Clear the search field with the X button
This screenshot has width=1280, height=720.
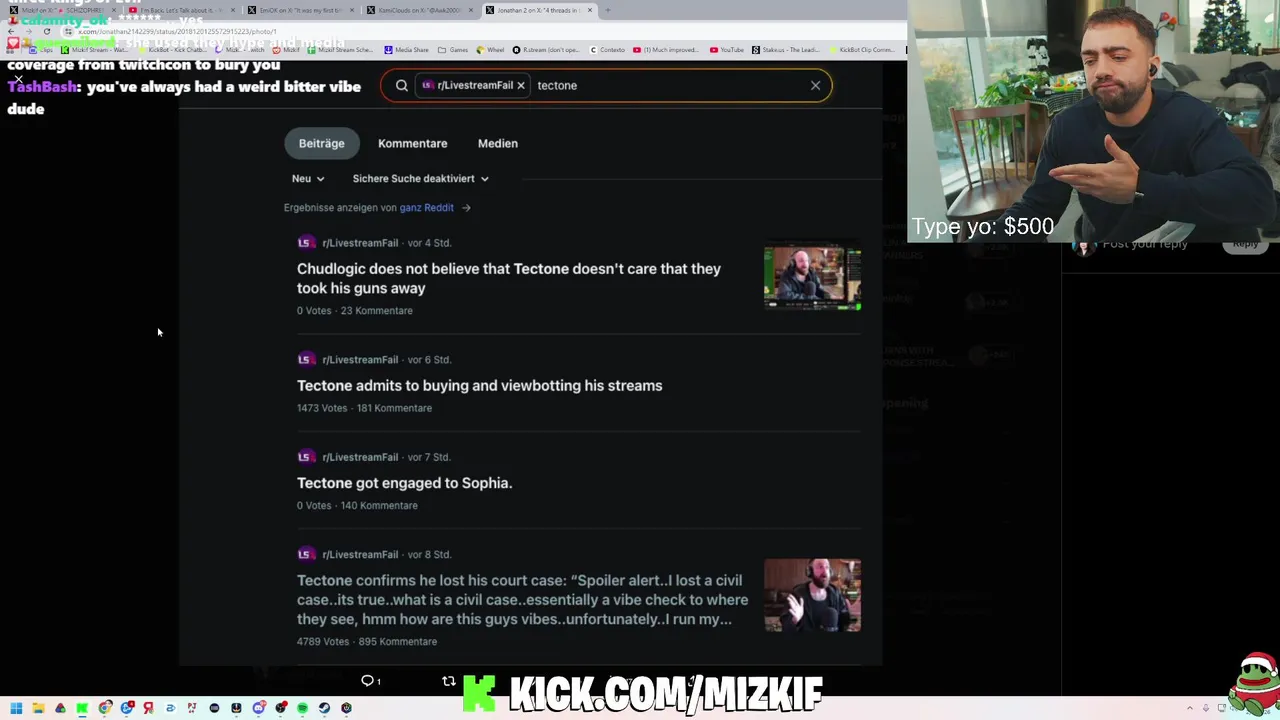[x=816, y=86]
